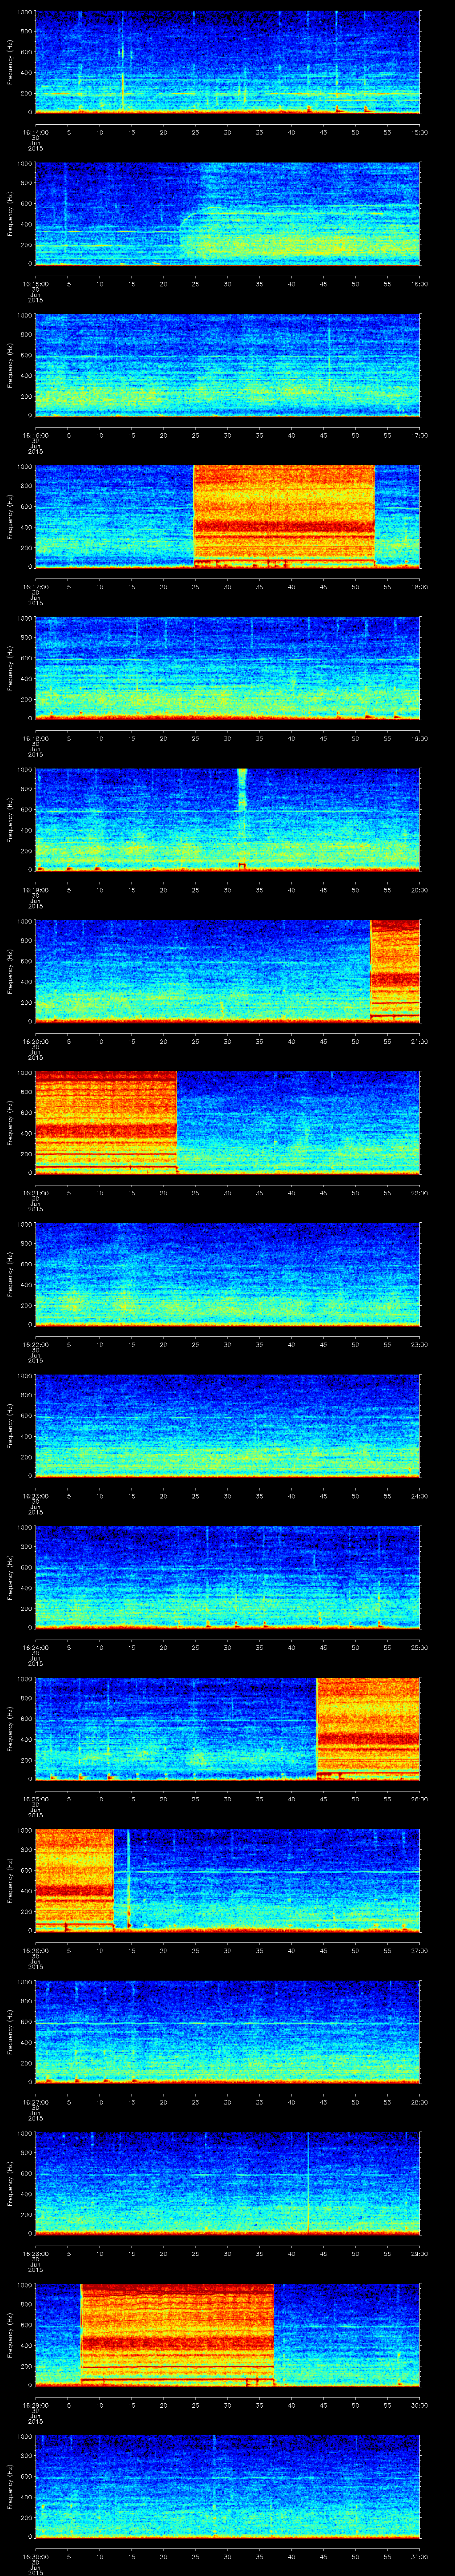Image resolution: width=455 pixels, height=2576 pixels.
Task: Click the vertical line near 43 seconds in the 16:28:00 spectrogram
Action: 309,2184
